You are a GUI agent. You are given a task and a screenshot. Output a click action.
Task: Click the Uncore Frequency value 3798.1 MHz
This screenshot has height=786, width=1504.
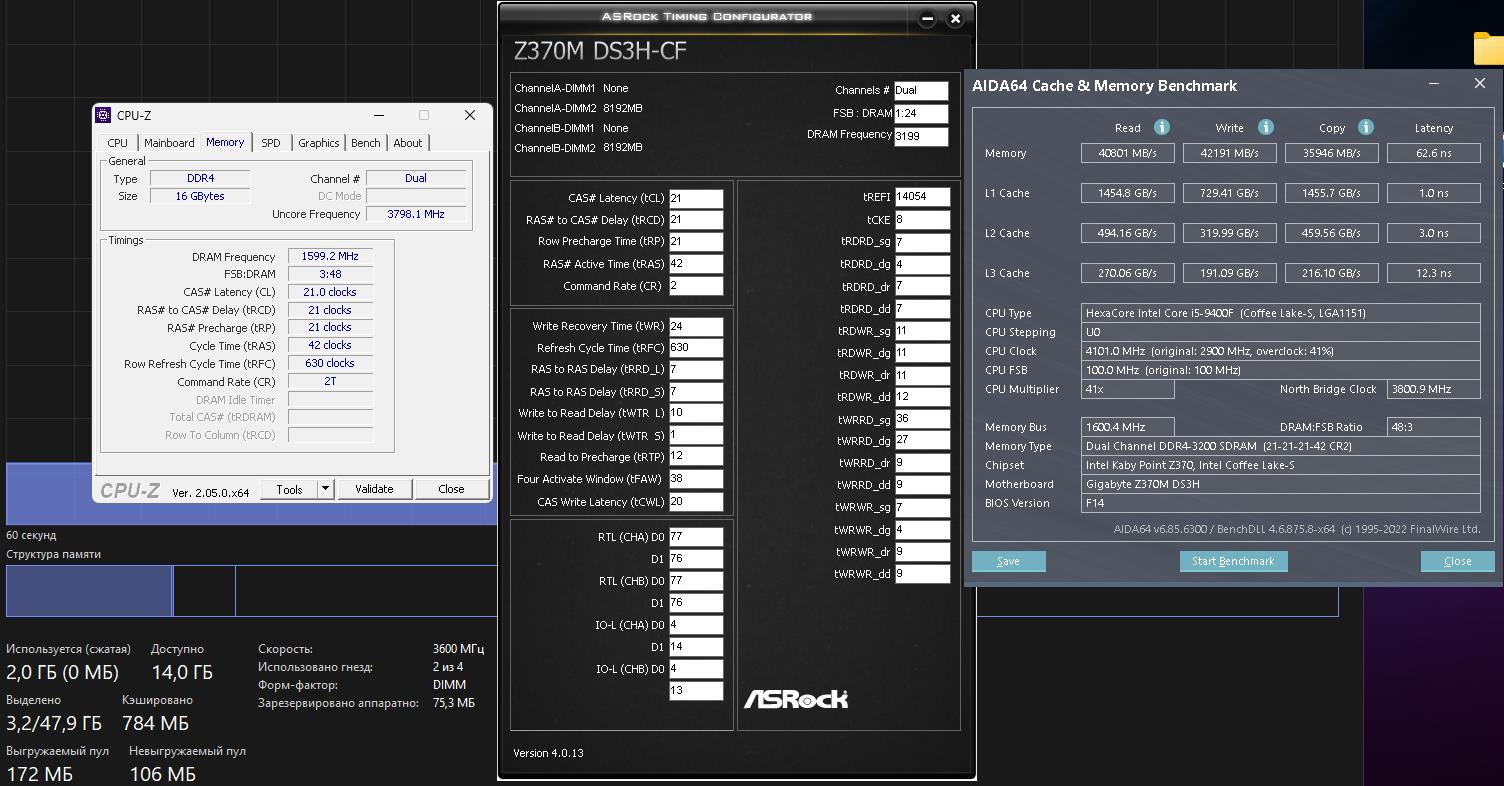416,214
